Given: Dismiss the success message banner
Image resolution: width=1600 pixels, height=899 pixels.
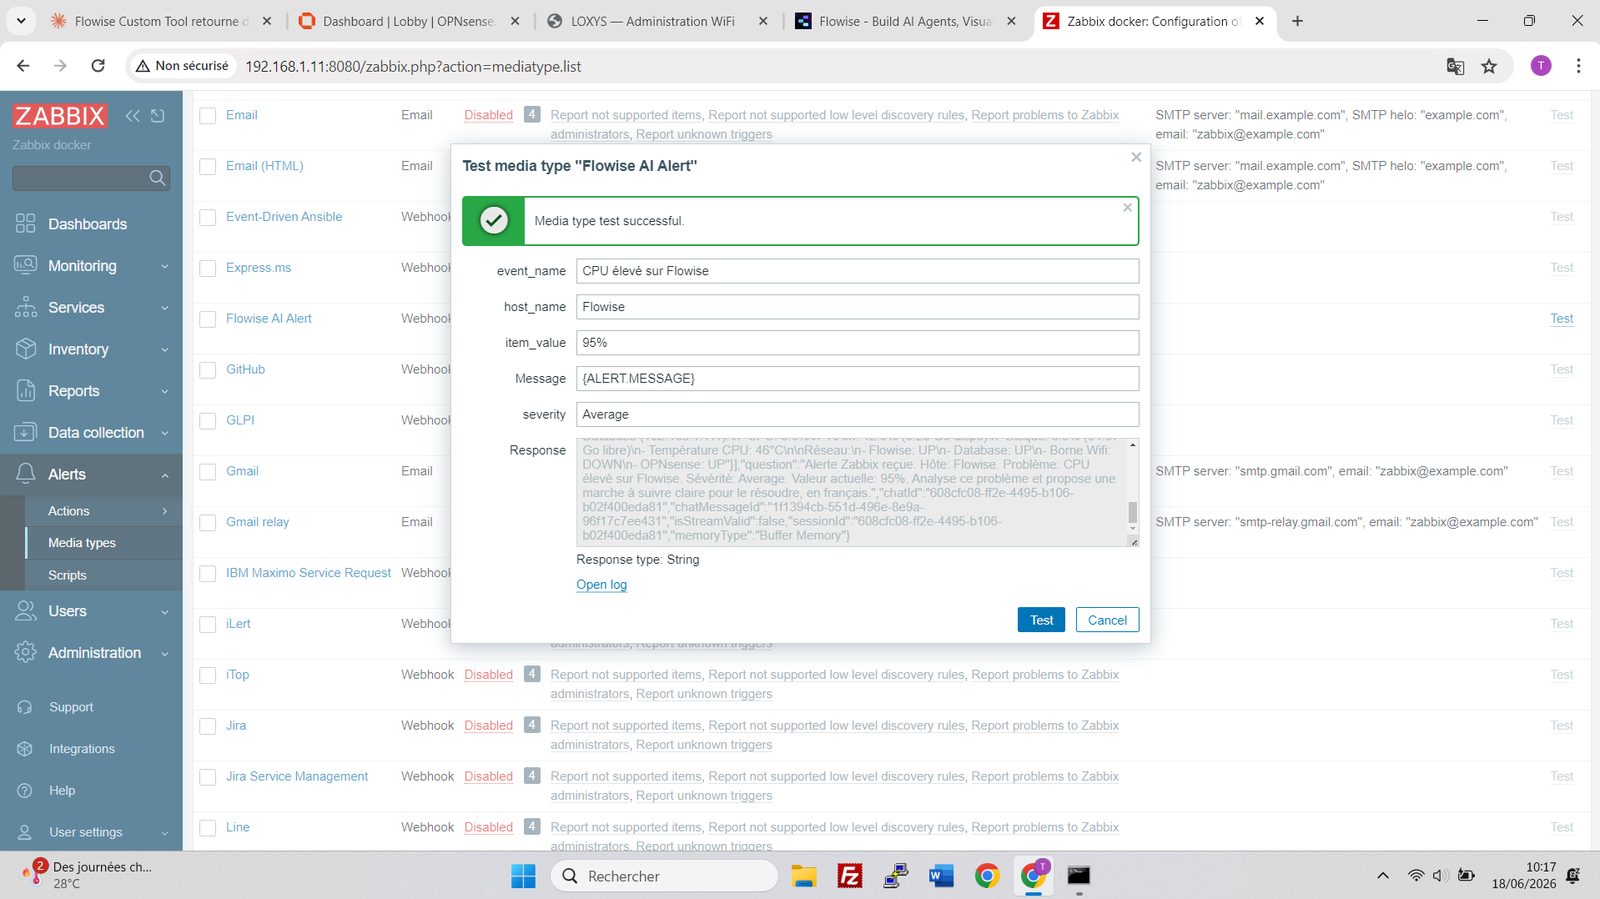Looking at the screenshot, I should [x=1127, y=208].
